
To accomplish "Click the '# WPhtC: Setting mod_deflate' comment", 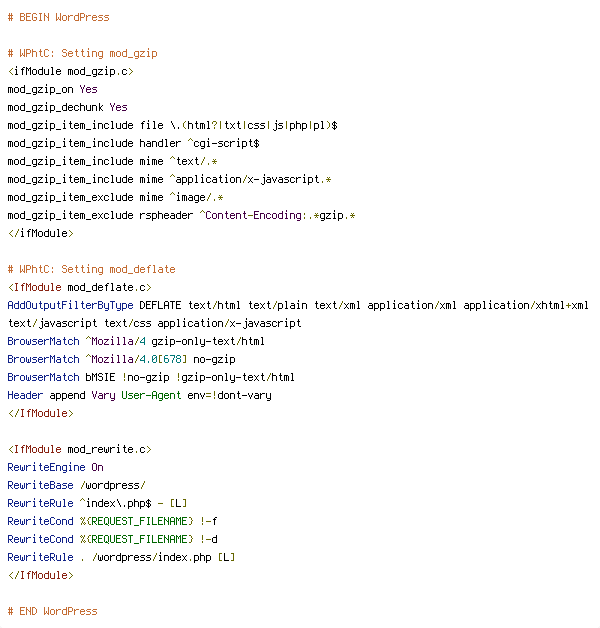I will (92, 270).
